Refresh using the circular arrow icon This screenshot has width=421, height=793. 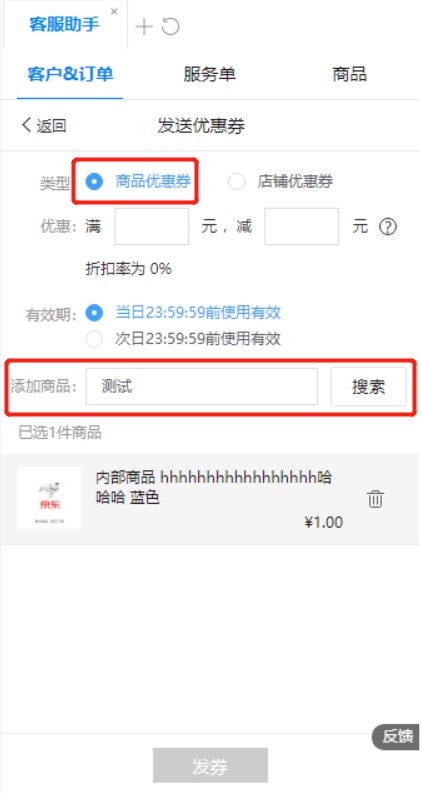point(171,26)
